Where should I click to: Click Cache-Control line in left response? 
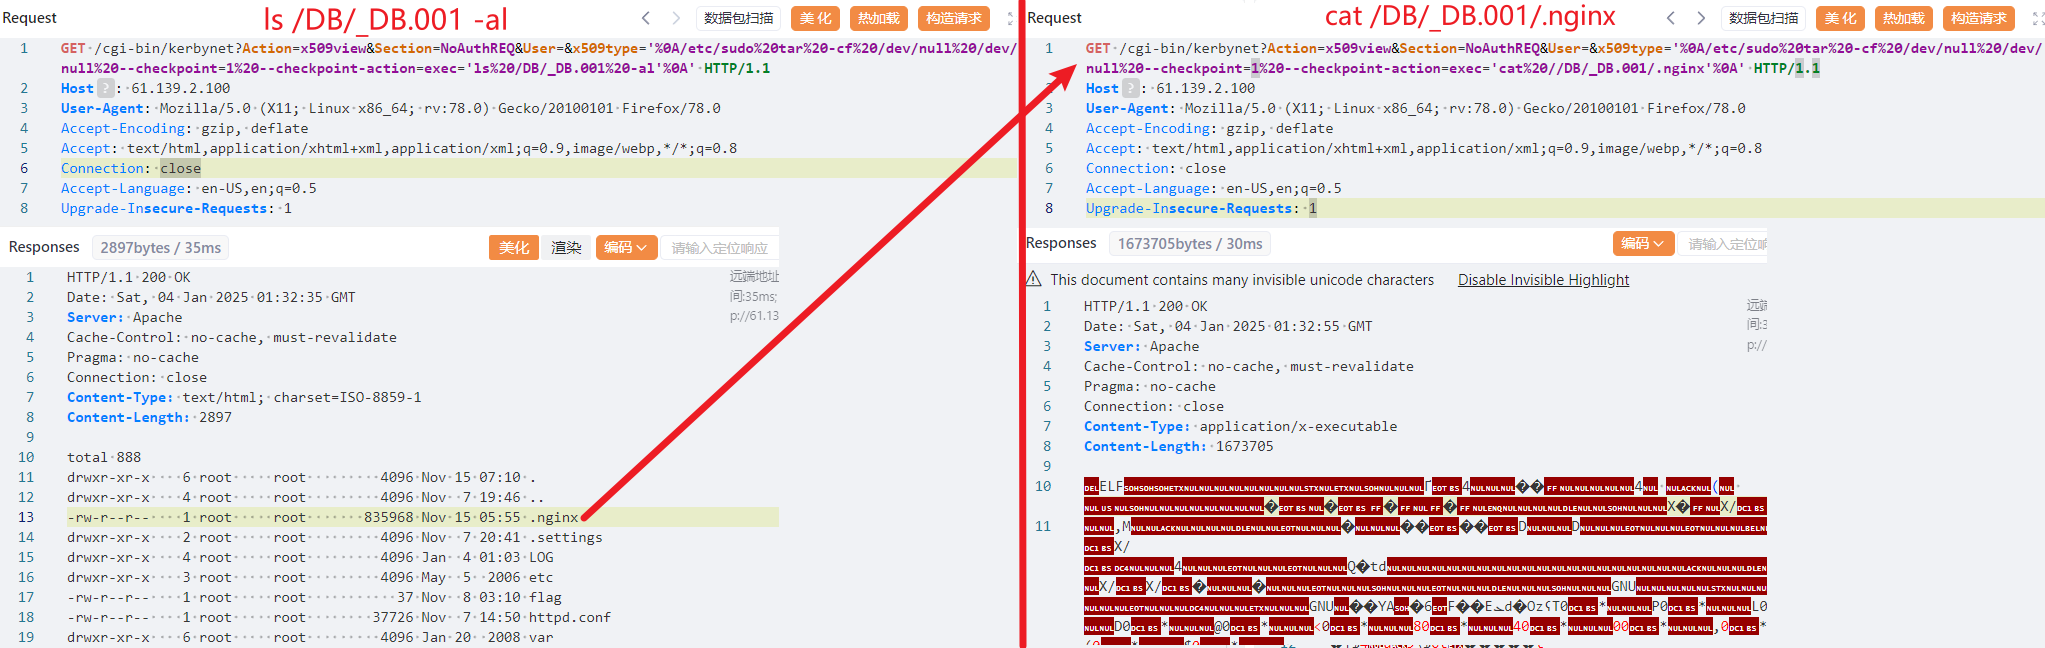click(232, 337)
